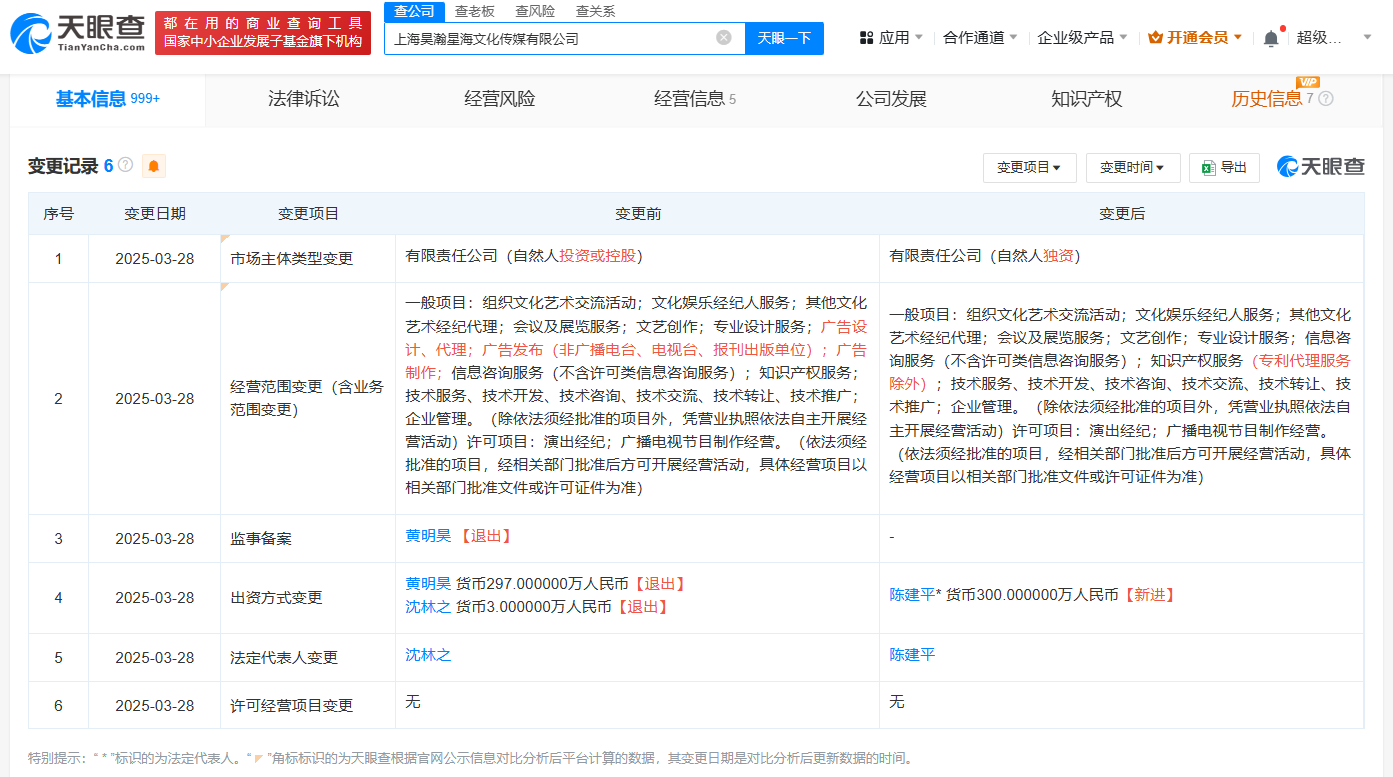Viewport: 1393px width, 777px height.
Task: Click date 2025-03-28 in row 6
Action: tap(155, 706)
